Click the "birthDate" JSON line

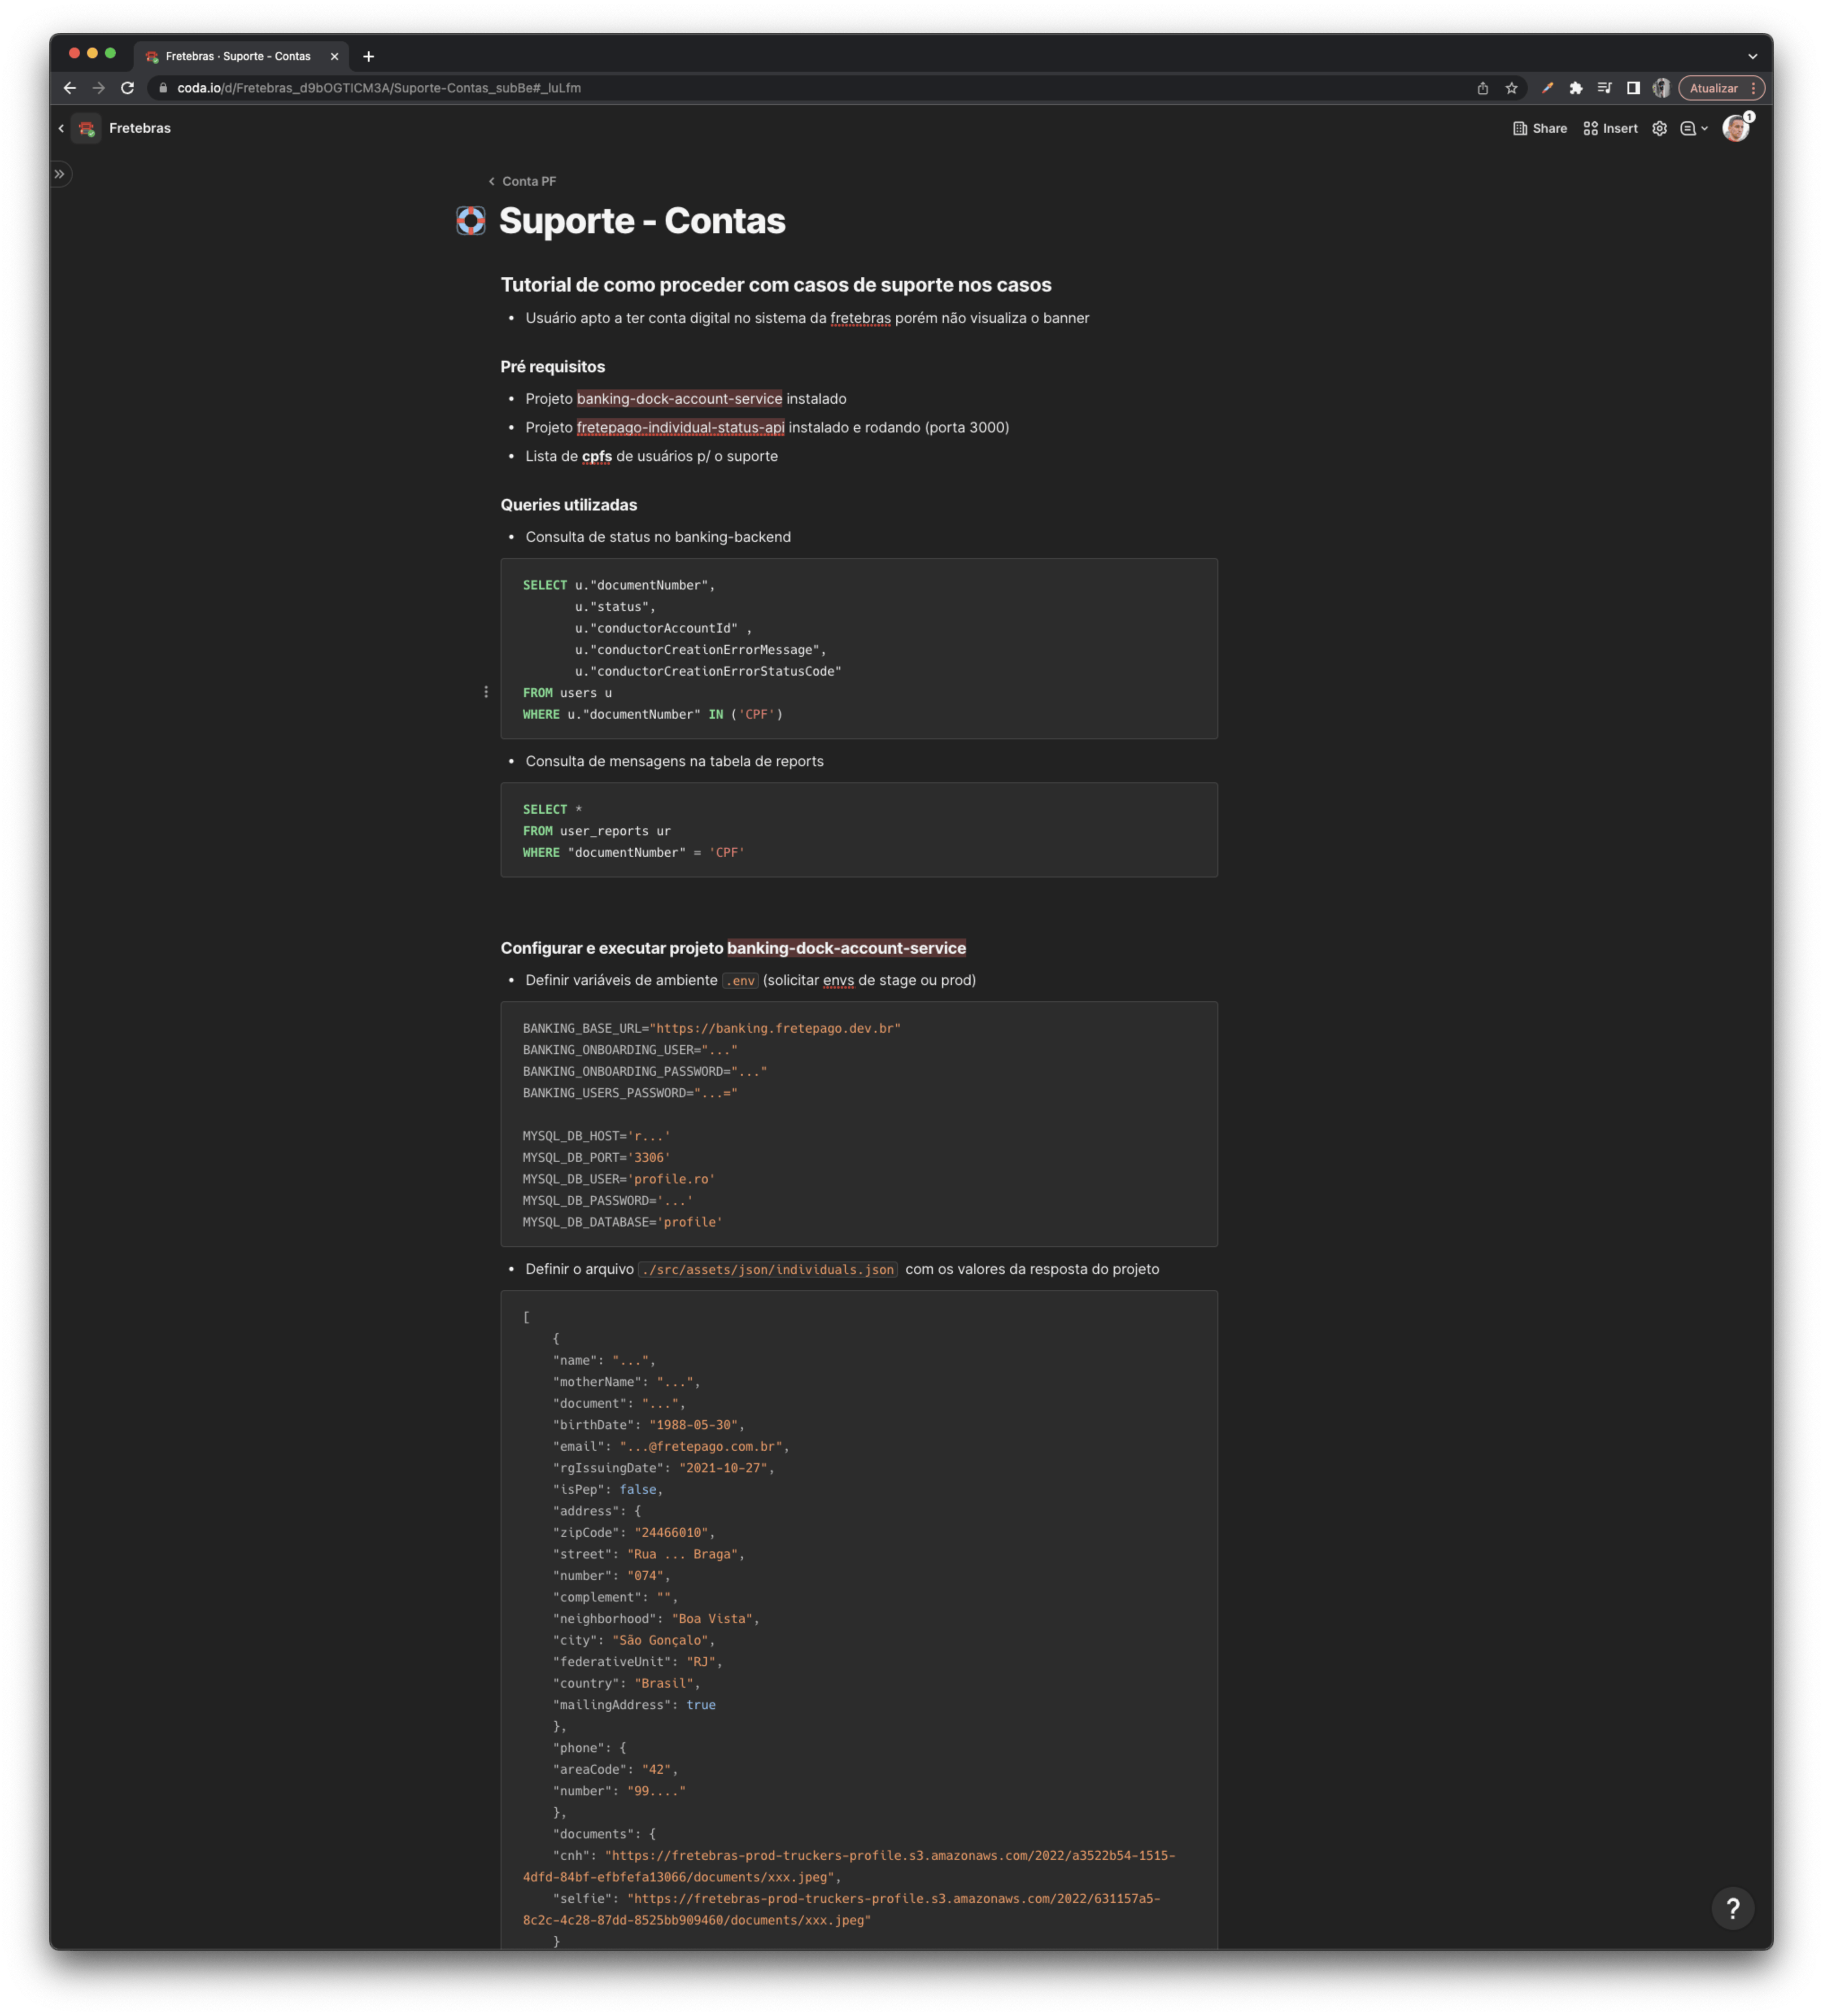click(649, 1425)
